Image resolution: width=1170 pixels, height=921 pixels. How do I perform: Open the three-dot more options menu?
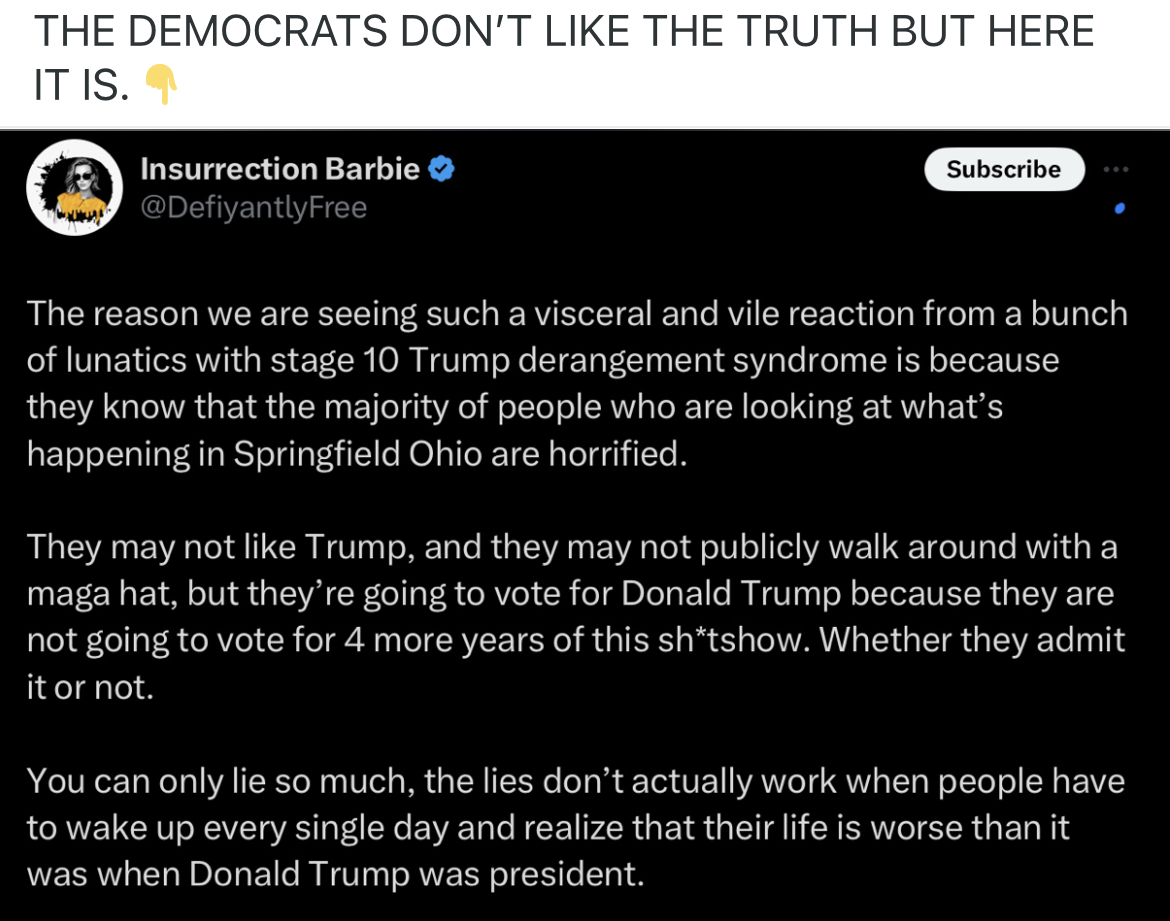(x=1116, y=169)
